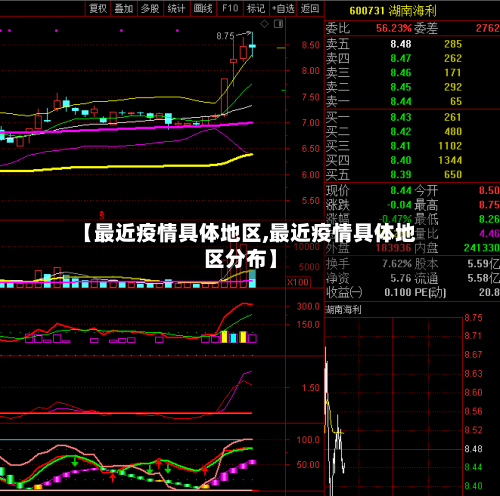Open the 叠加 overlay option
This screenshot has height=496, width=500.
tap(124, 9)
